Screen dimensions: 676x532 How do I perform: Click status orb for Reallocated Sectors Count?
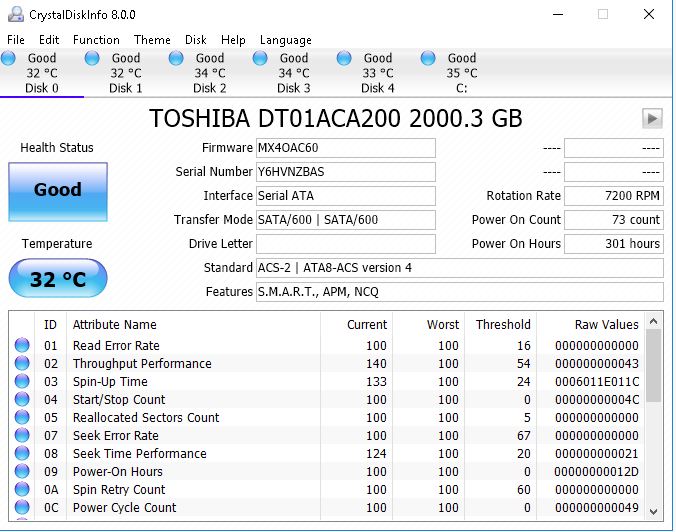point(22,418)
